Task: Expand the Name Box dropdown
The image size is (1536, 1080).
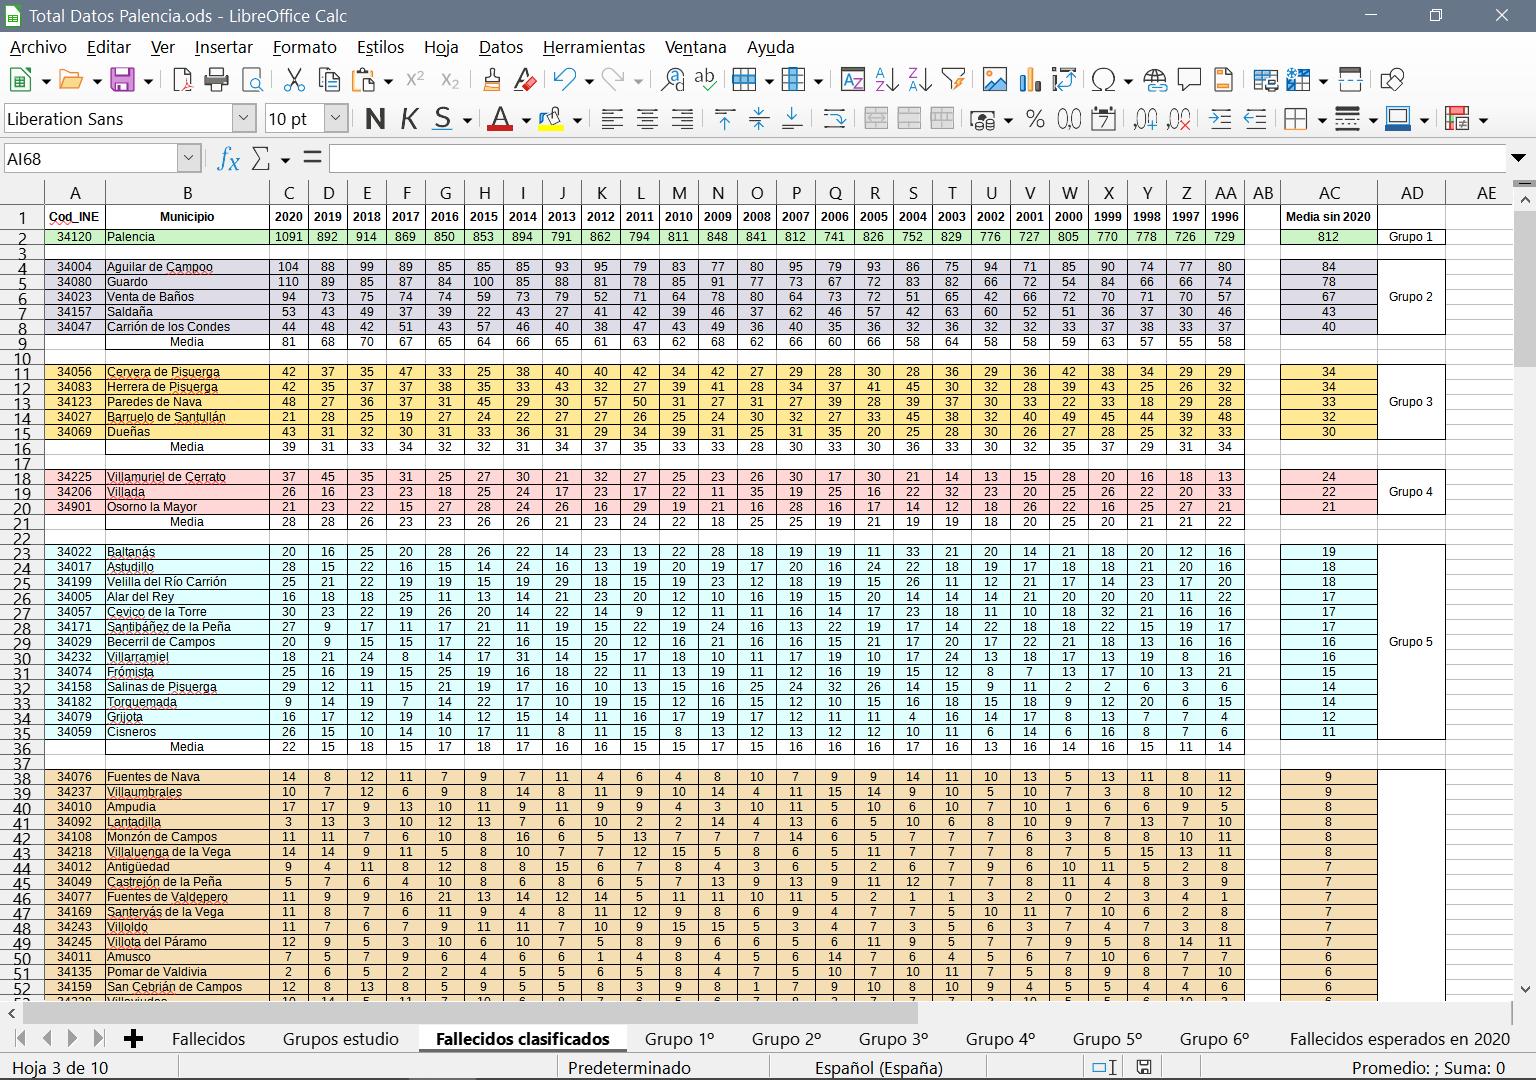Action: 188,159
